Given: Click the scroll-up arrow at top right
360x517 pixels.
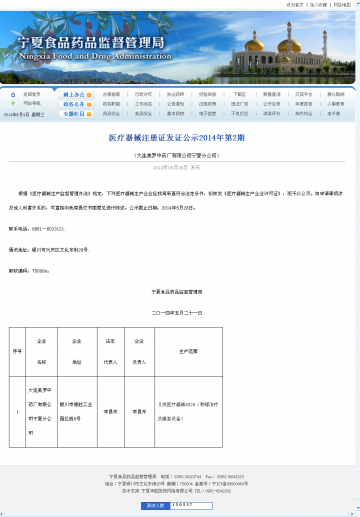Looking at the screenshot, I should pyautogui.click(x=358, y=3).
